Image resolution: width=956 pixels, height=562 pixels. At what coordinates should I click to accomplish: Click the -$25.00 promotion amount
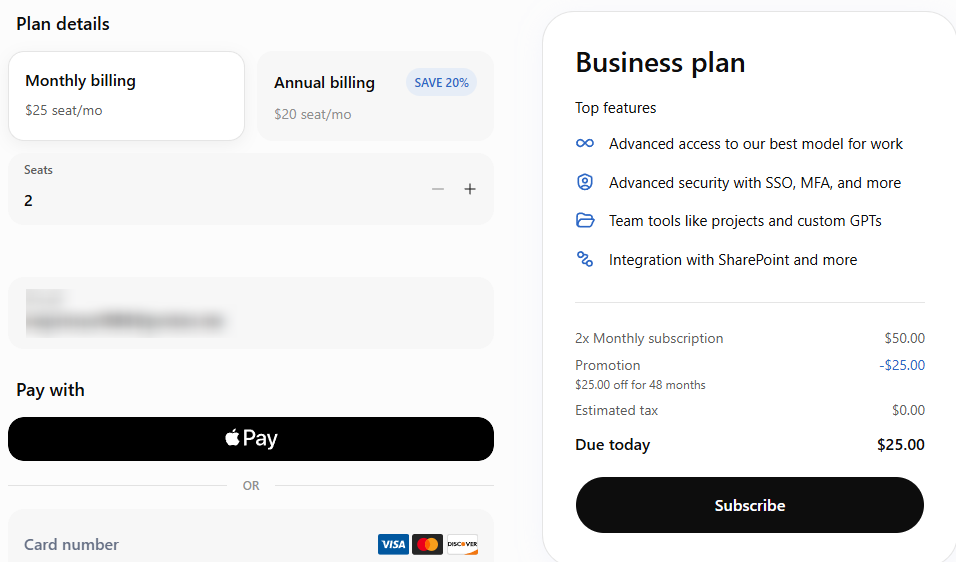pos(902,365)
